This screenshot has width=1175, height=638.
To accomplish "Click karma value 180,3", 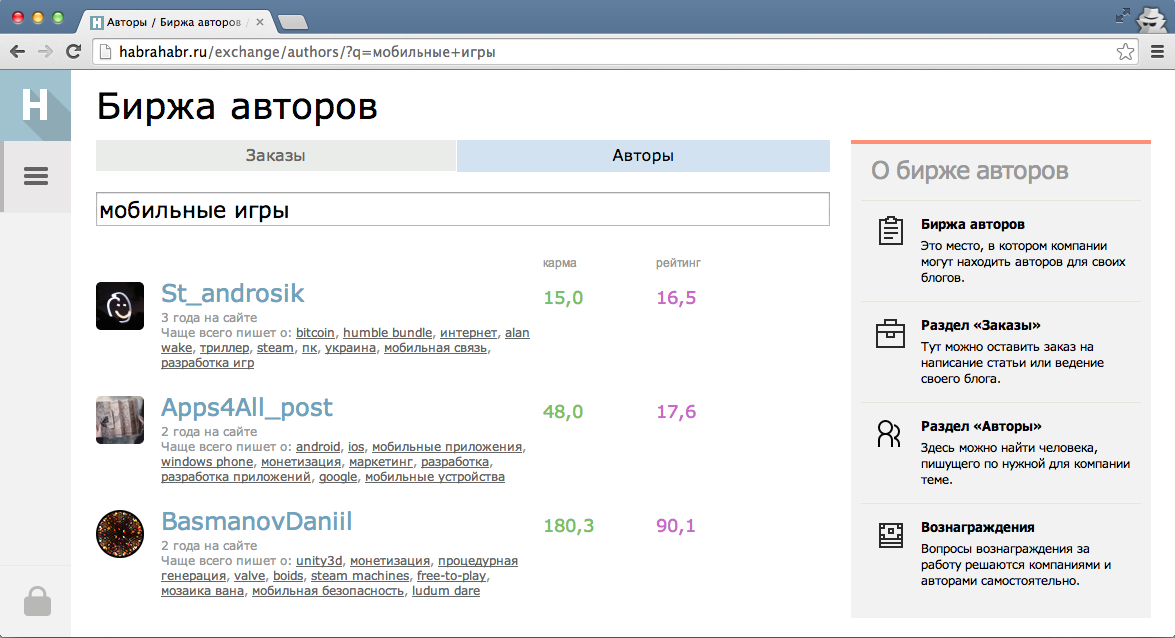I will (568, 526).
